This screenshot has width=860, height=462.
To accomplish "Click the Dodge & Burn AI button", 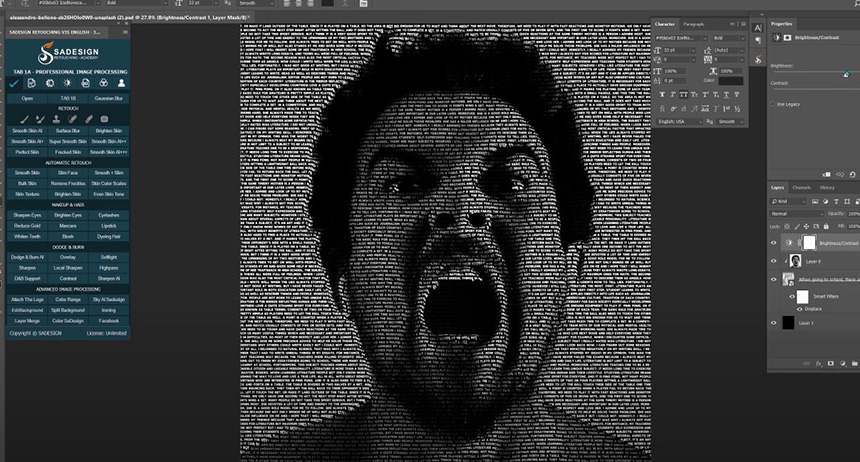I will click(x=27, y=257).
